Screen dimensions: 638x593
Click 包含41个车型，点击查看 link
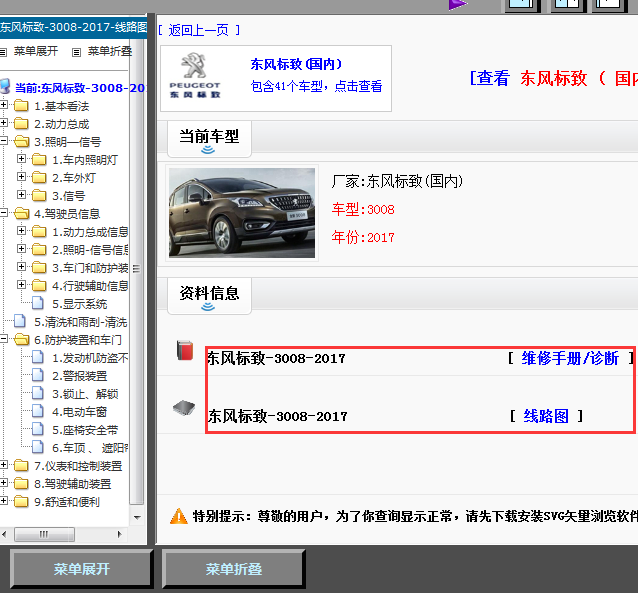click(x=317, y=86)
